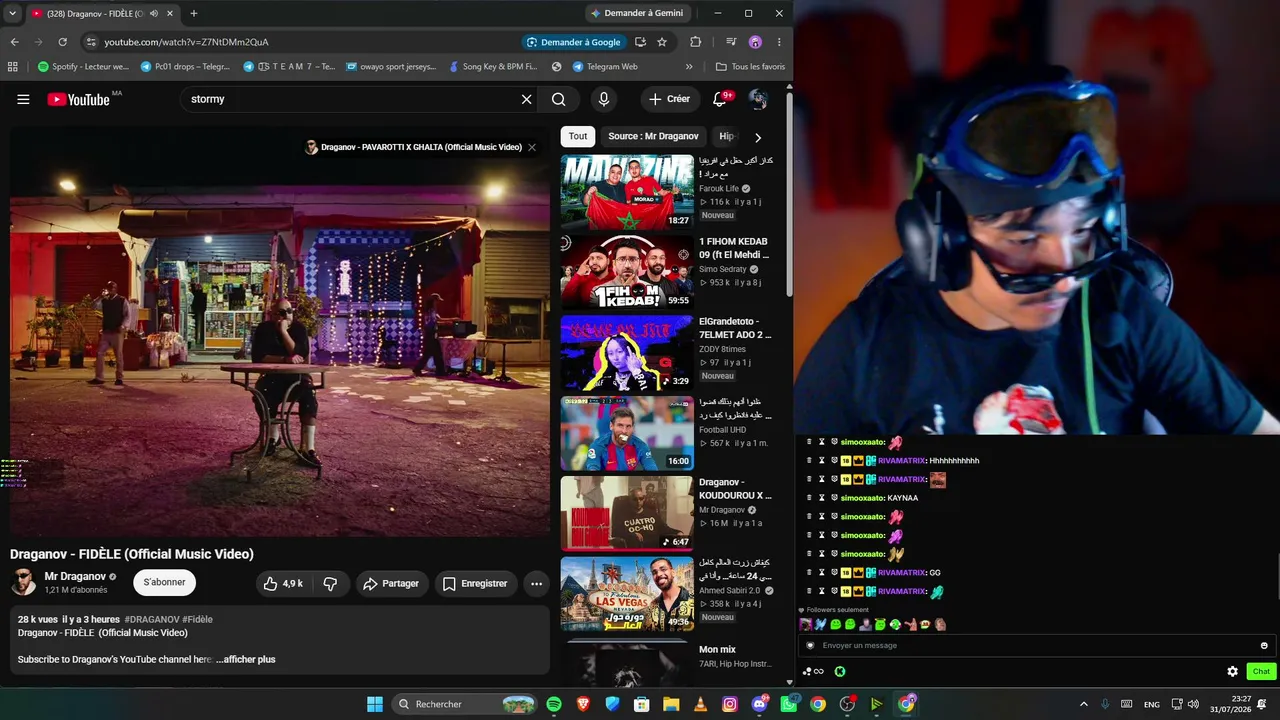Click Demander à Google lens button
1280x720 pixels.
574,42
